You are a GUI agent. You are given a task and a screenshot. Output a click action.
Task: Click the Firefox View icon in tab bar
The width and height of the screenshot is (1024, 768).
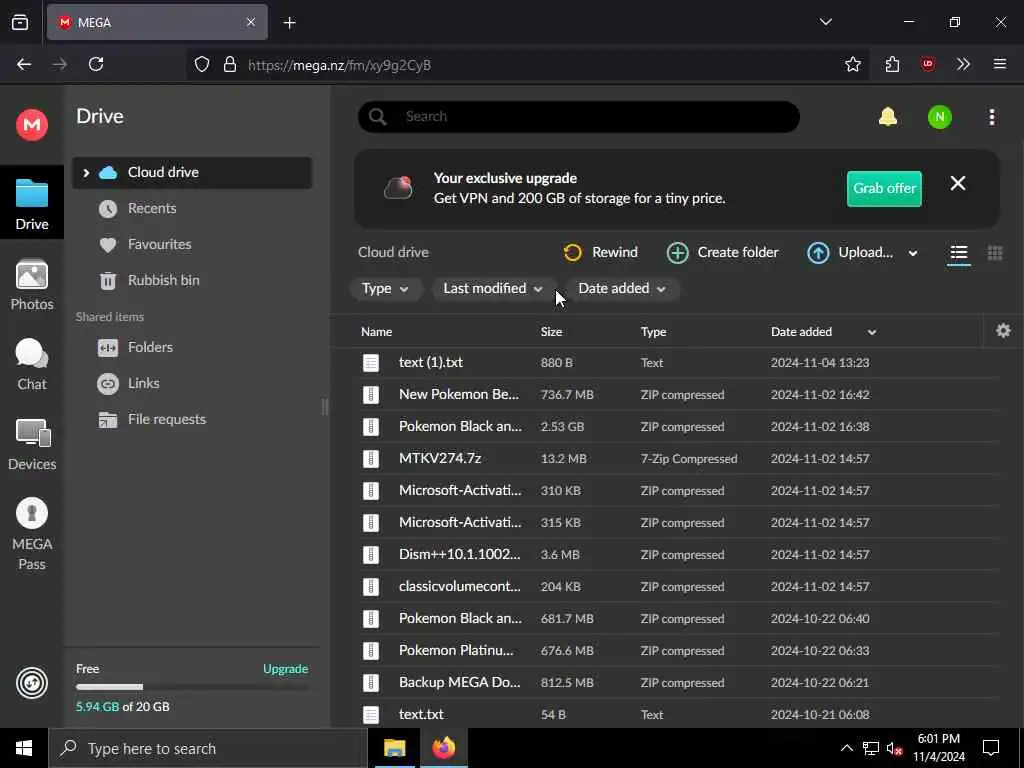pos(20,22)
